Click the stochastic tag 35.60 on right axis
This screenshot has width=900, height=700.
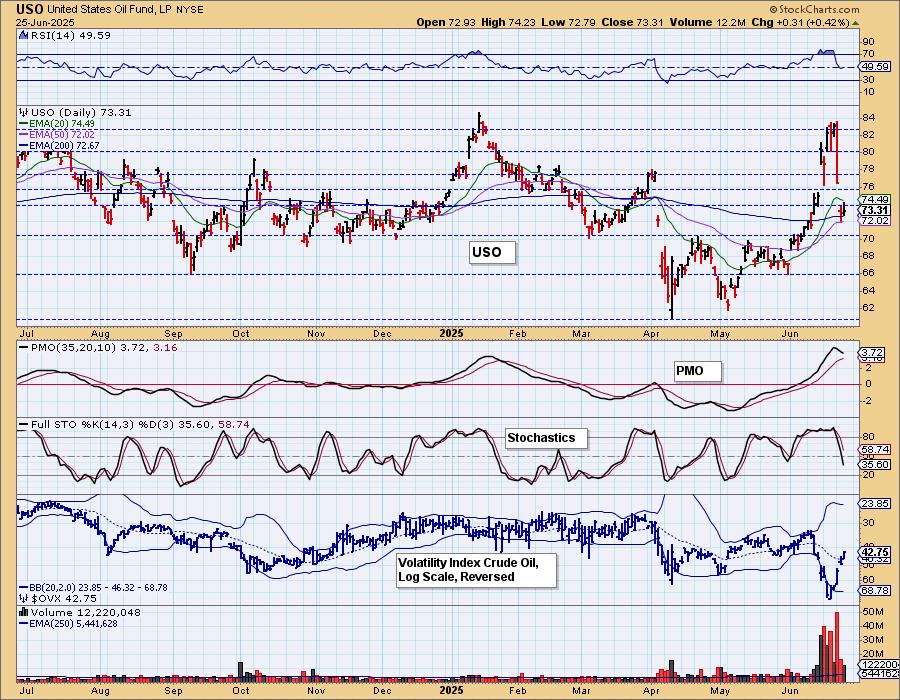click(x=876, y=464)
